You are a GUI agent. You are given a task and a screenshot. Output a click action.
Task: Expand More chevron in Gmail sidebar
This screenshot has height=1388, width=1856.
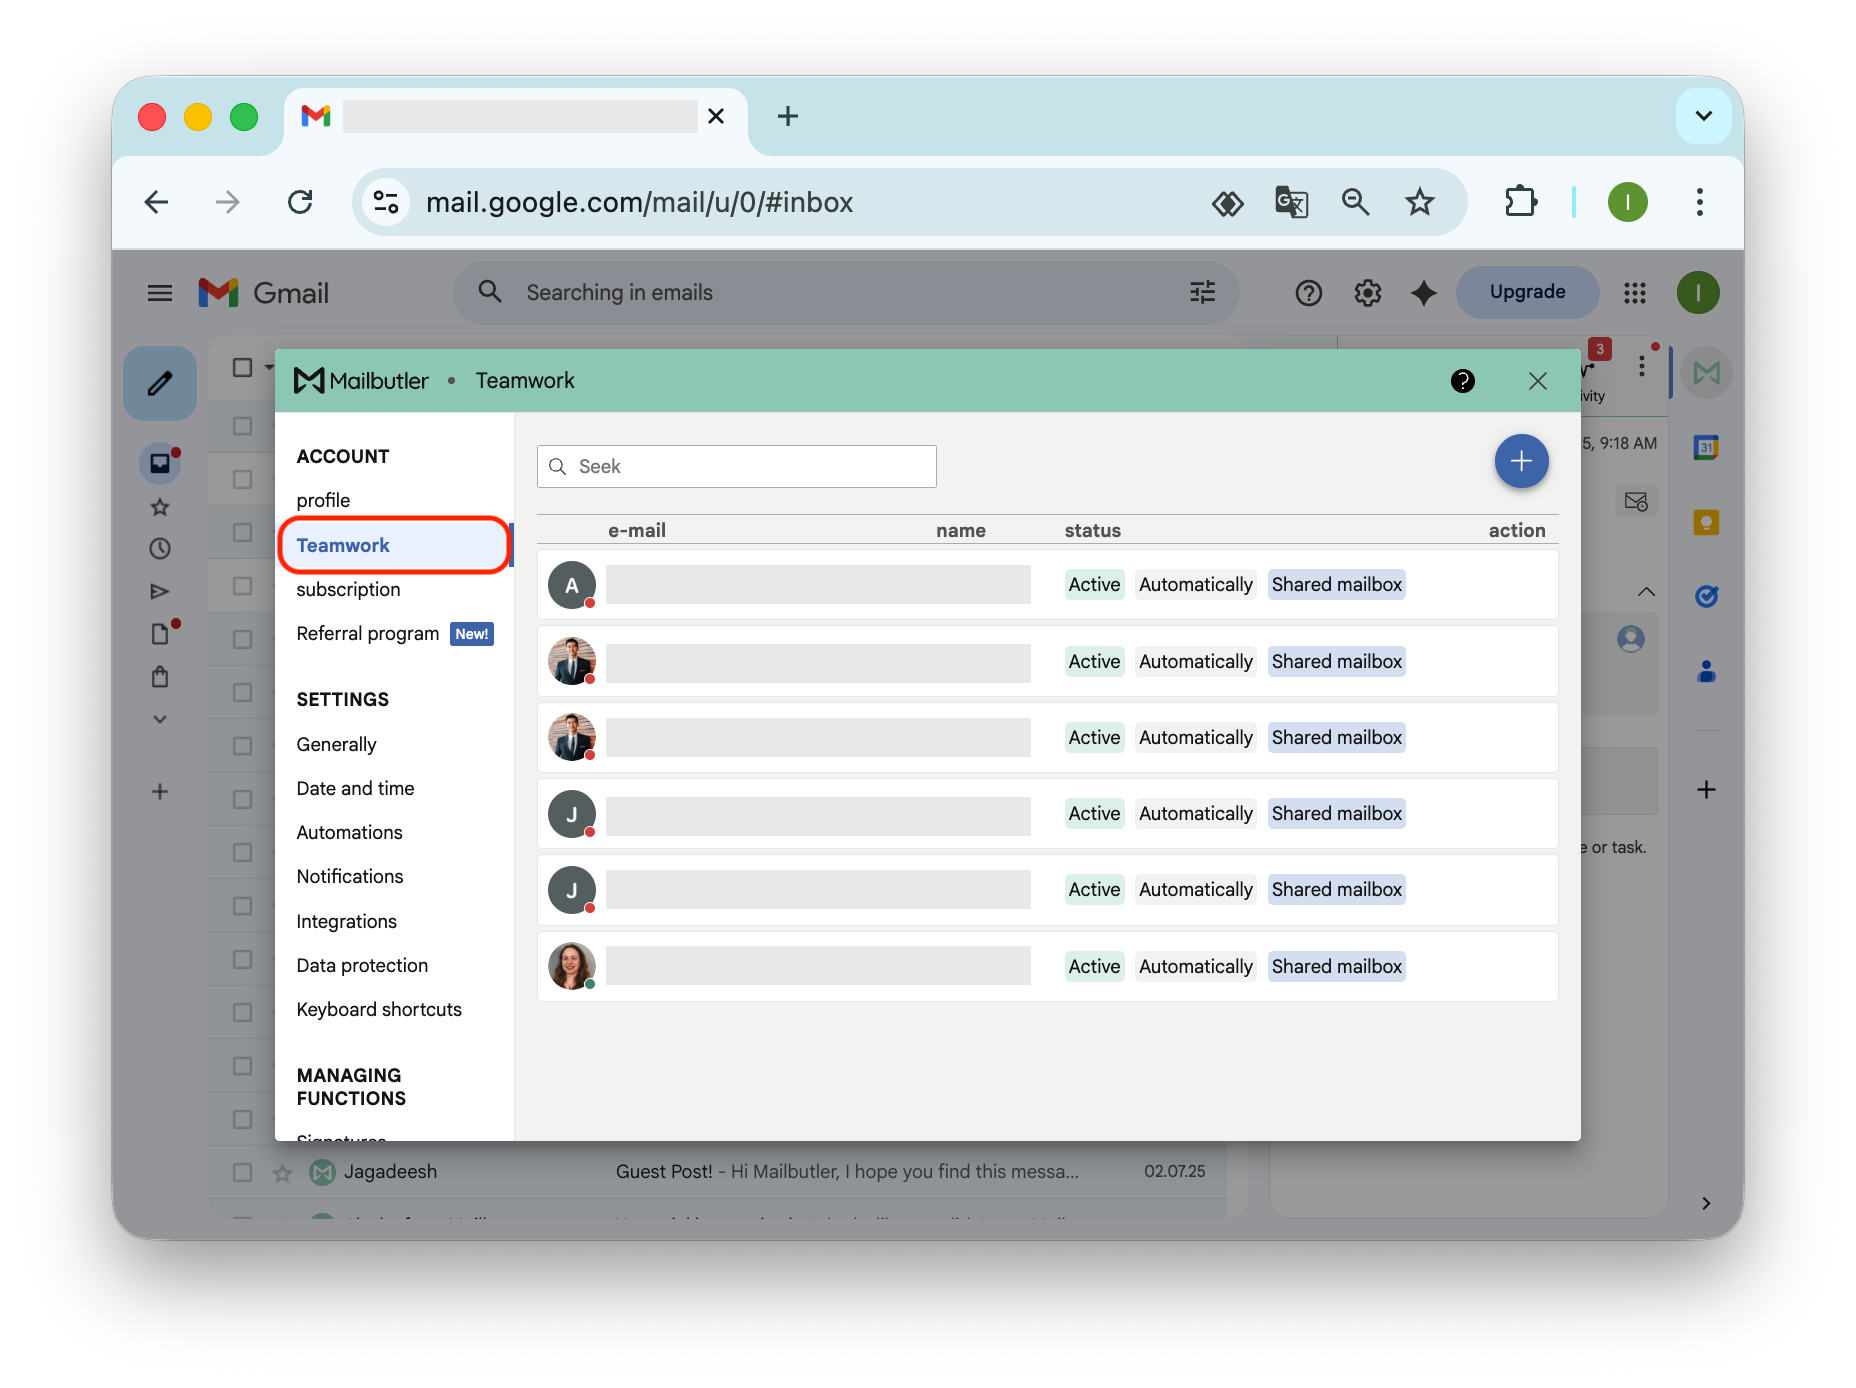[160, 719]
